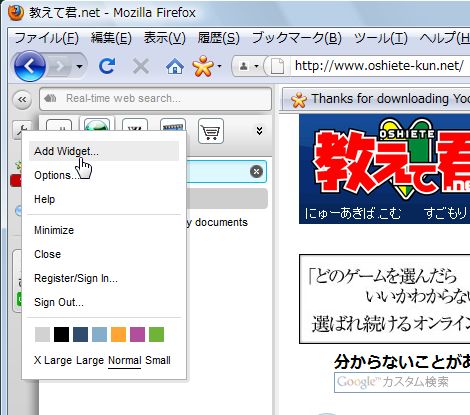Collapse the sidebar with double-chevron button

tap(22, 99)
